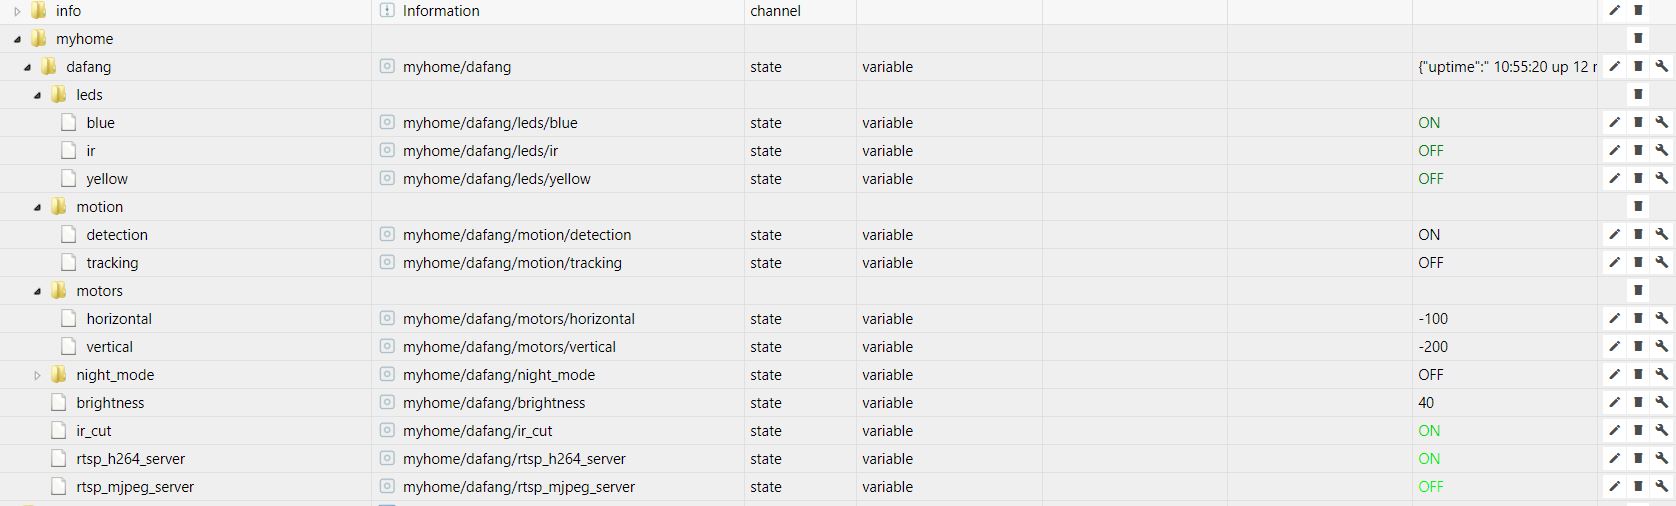Delete the motion/tracking state

1638,263
